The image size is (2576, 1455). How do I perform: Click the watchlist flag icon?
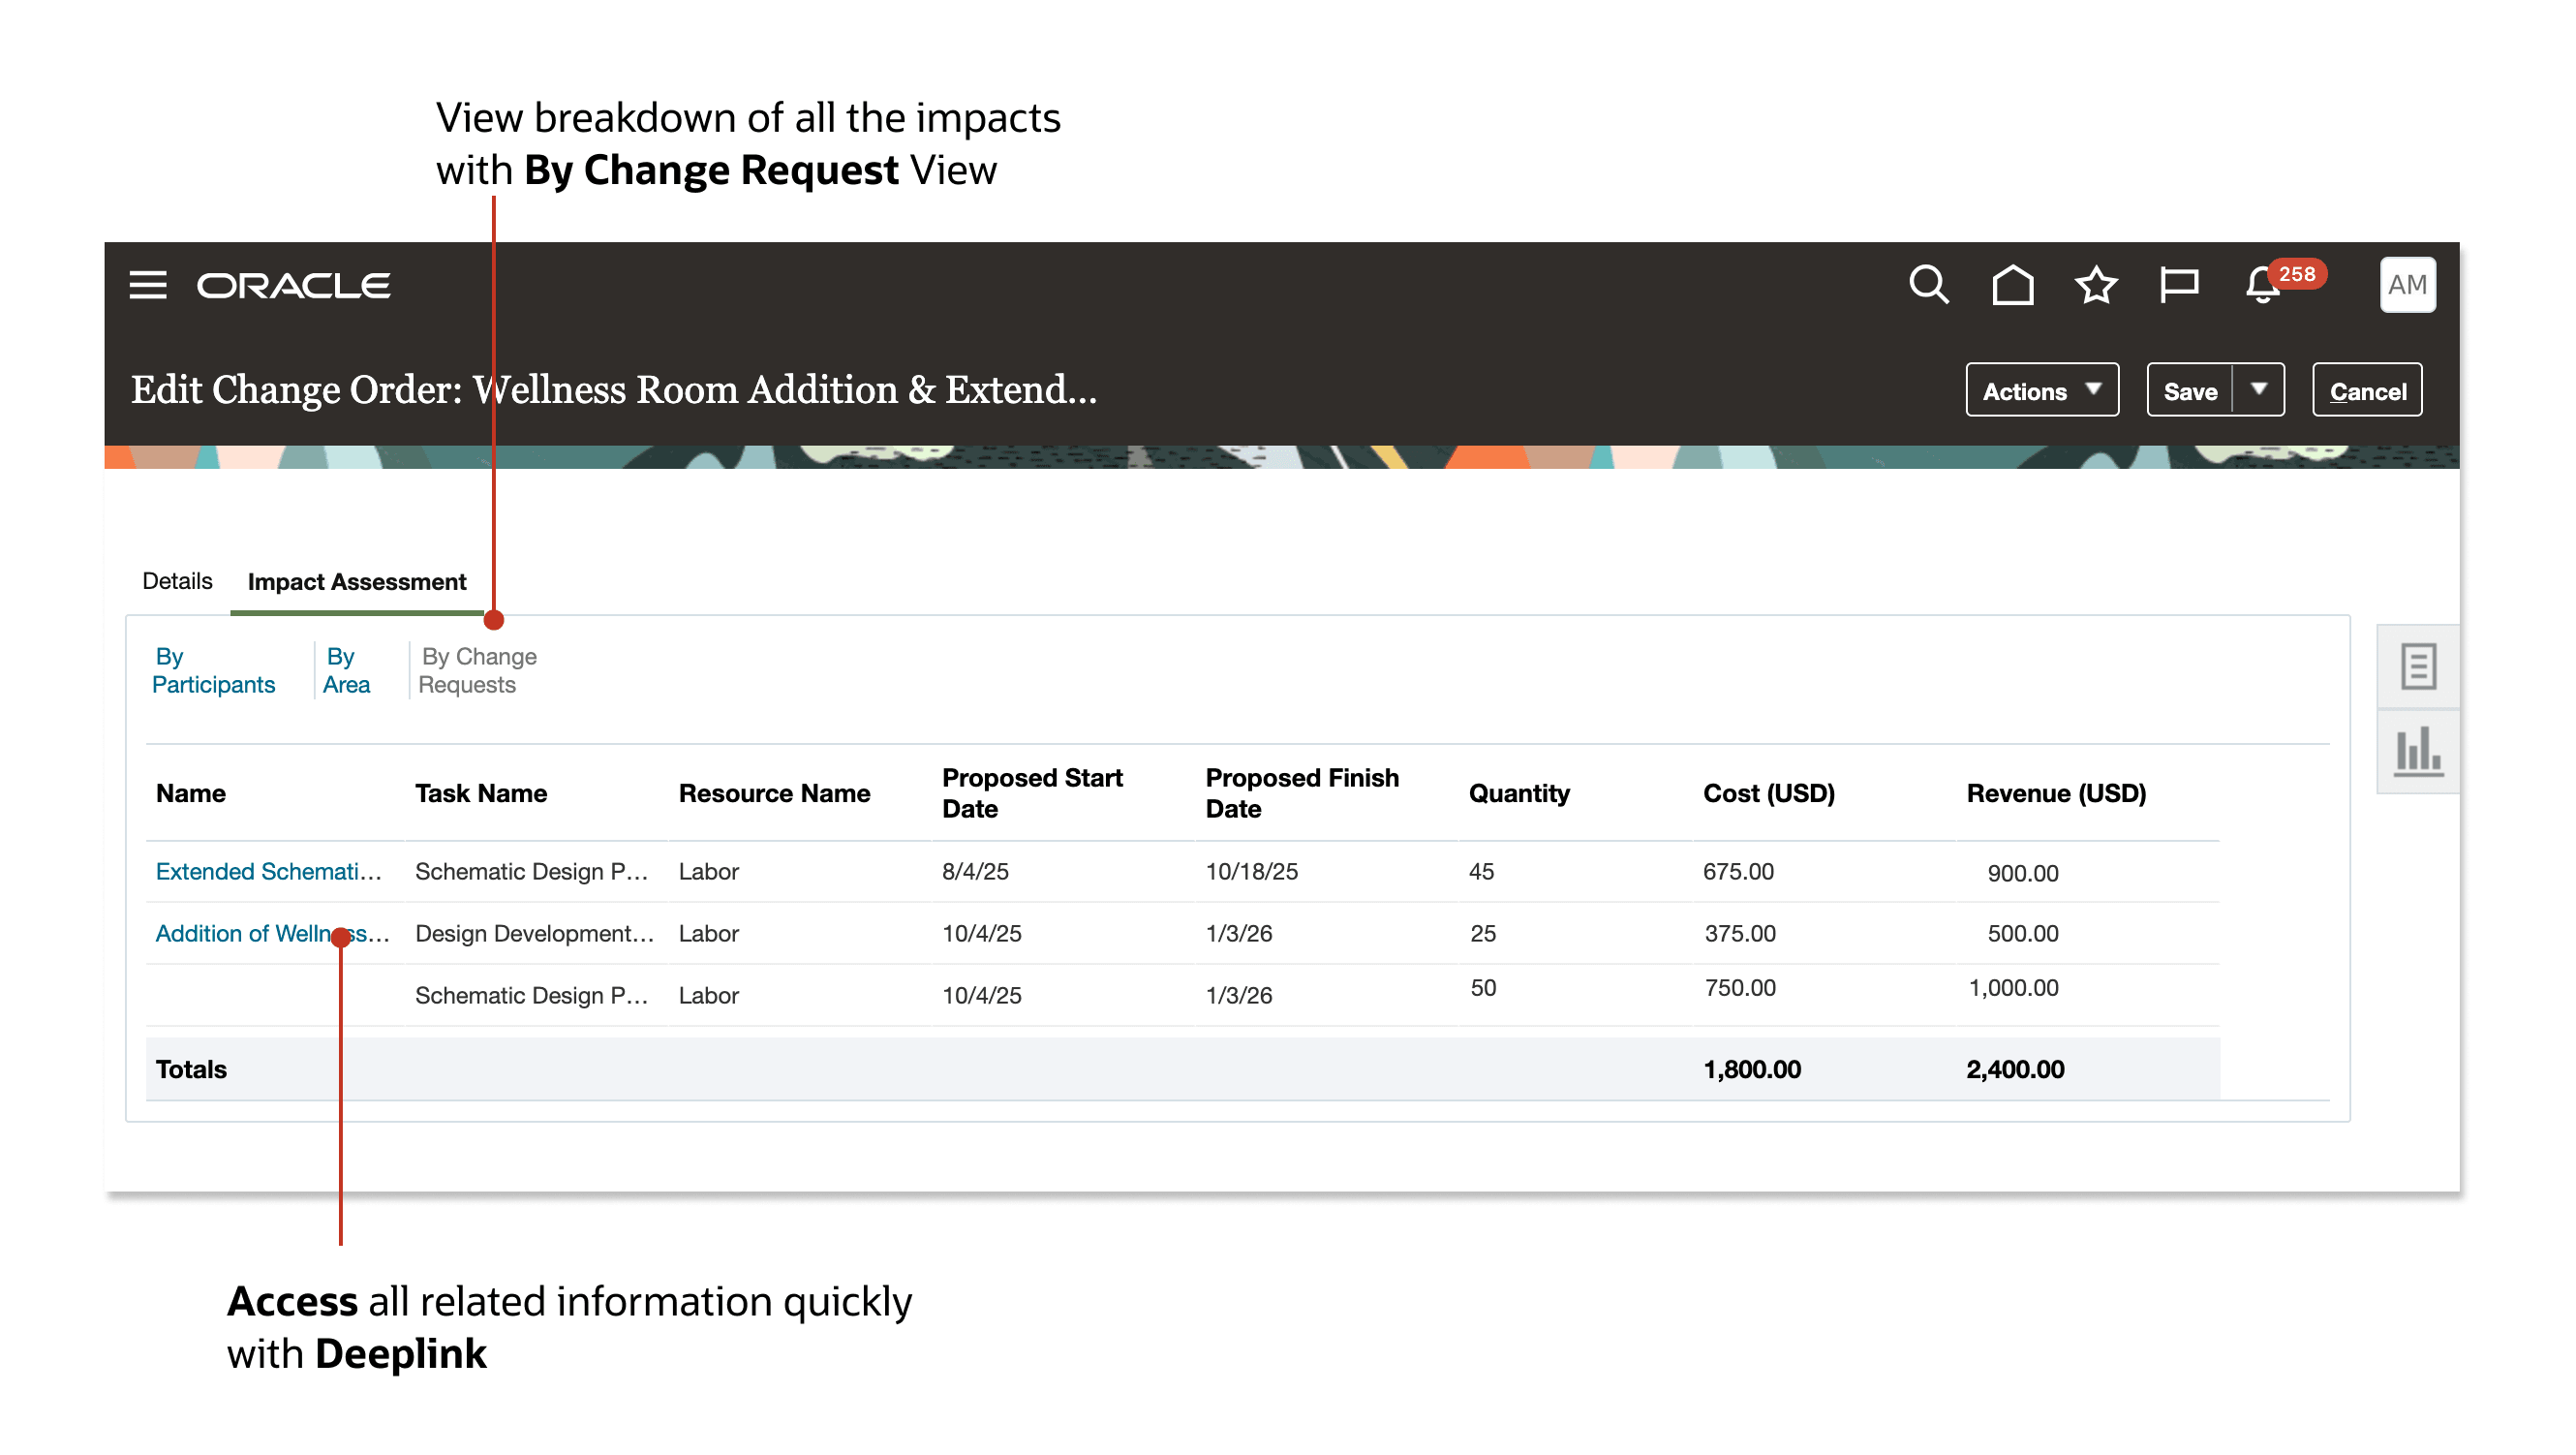[2178, 286]
